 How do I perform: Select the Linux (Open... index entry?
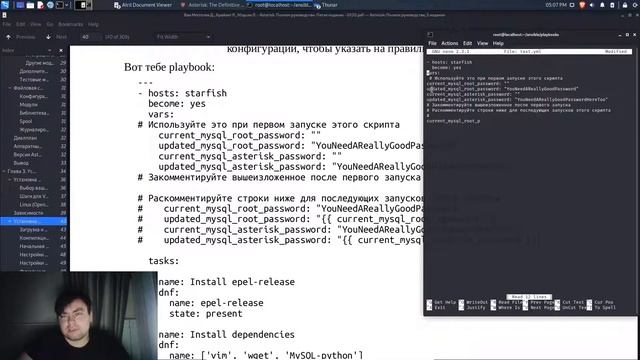click(33, 204)
